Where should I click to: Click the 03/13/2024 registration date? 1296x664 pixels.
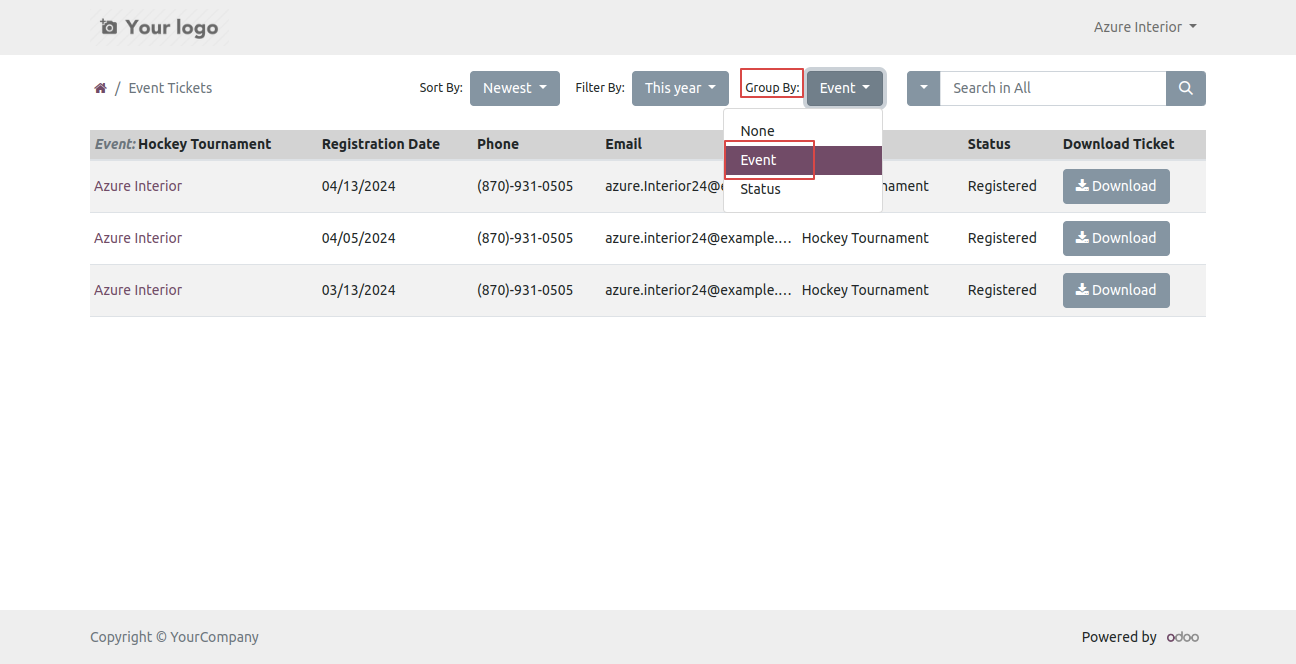click(x=359, y=290)
